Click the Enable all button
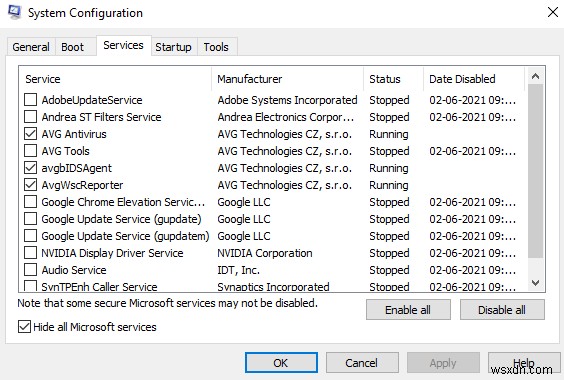This screenshot has width=564, height=380. (x=408, y=310)
